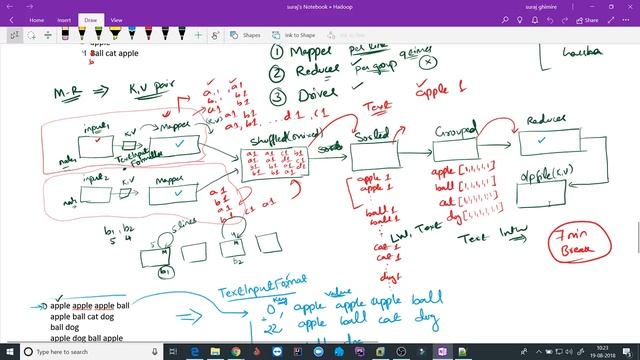Open OneNote from taskbar
The image size is (640, 360).
[x=442, y=351]
